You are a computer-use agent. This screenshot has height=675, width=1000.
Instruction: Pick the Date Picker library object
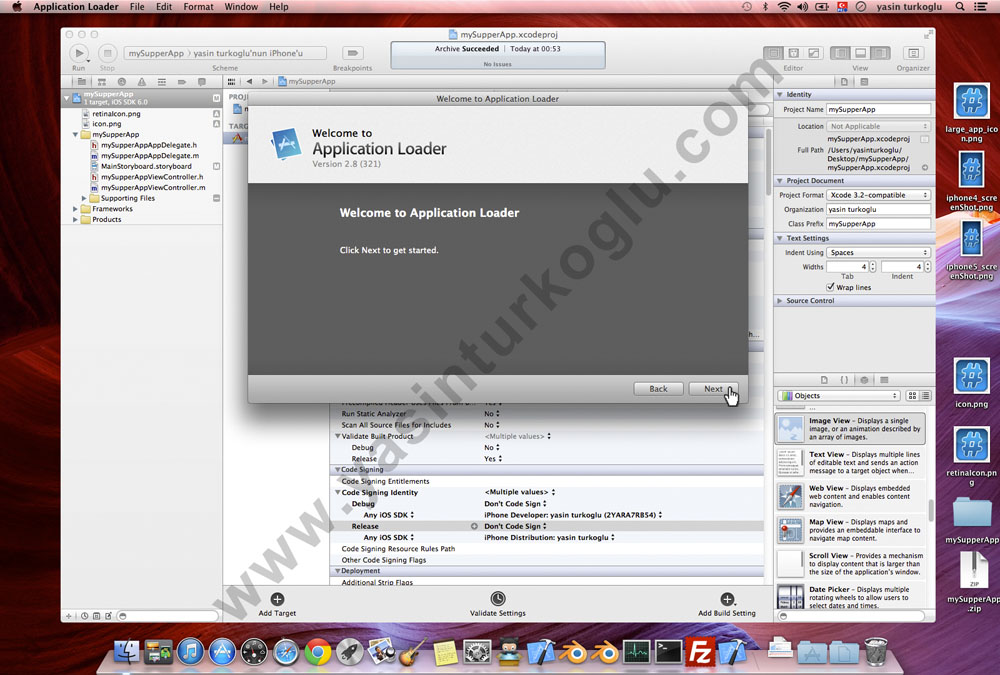pyautogui.click(x=851, y=597)
